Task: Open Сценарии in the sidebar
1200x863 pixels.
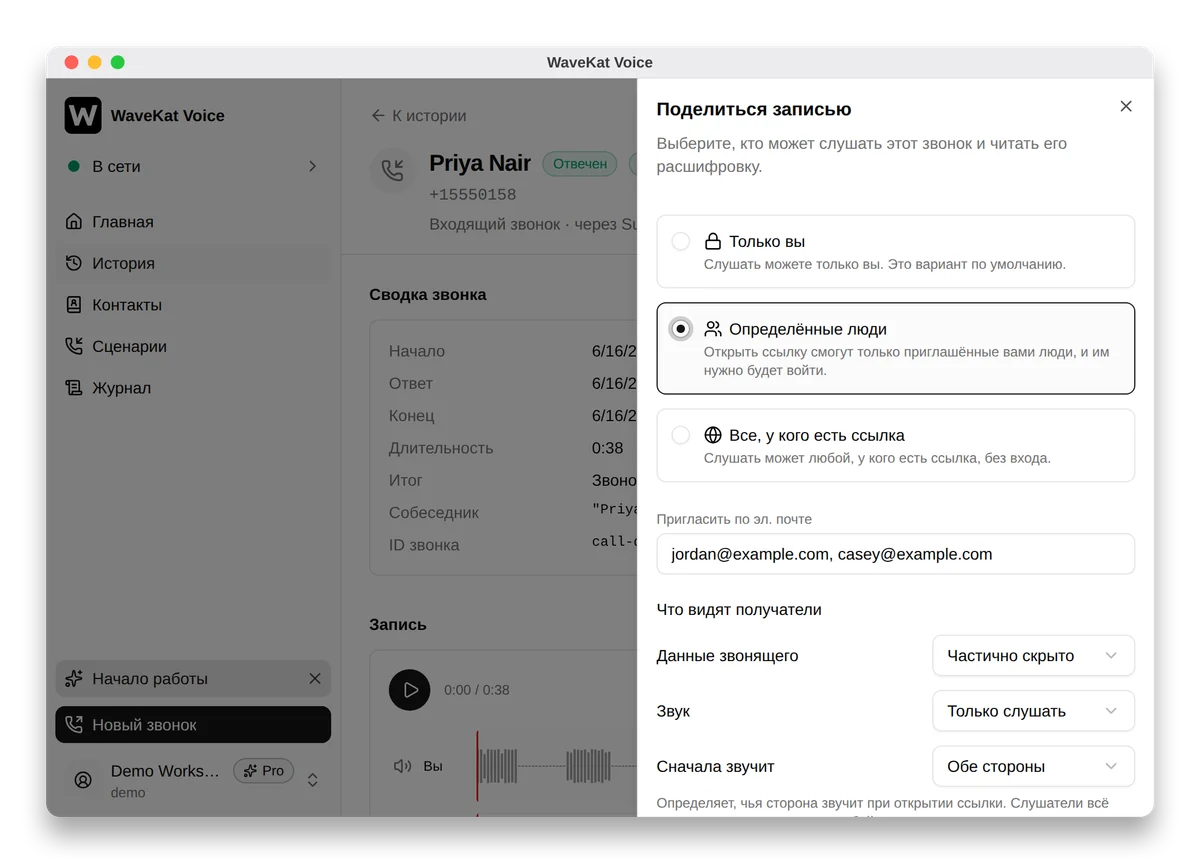Action: [193, 346]
